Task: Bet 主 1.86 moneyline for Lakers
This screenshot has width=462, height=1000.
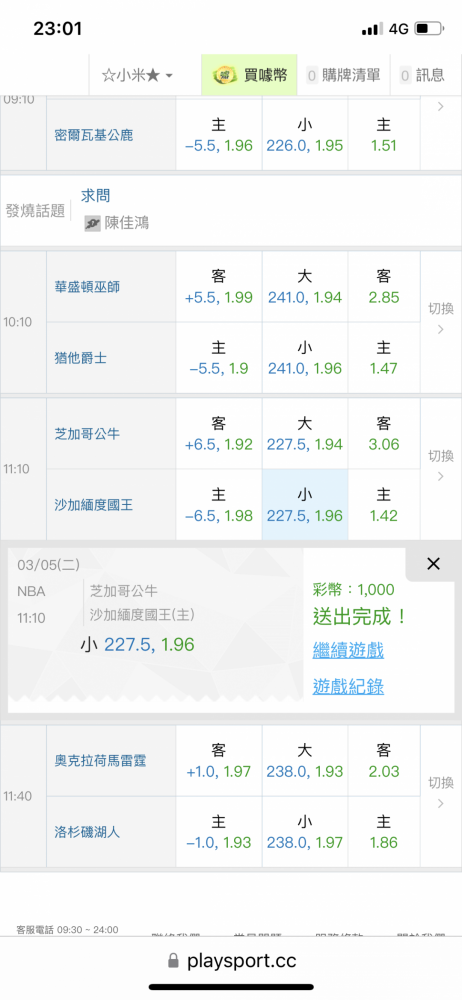Action: click(384, 832)
